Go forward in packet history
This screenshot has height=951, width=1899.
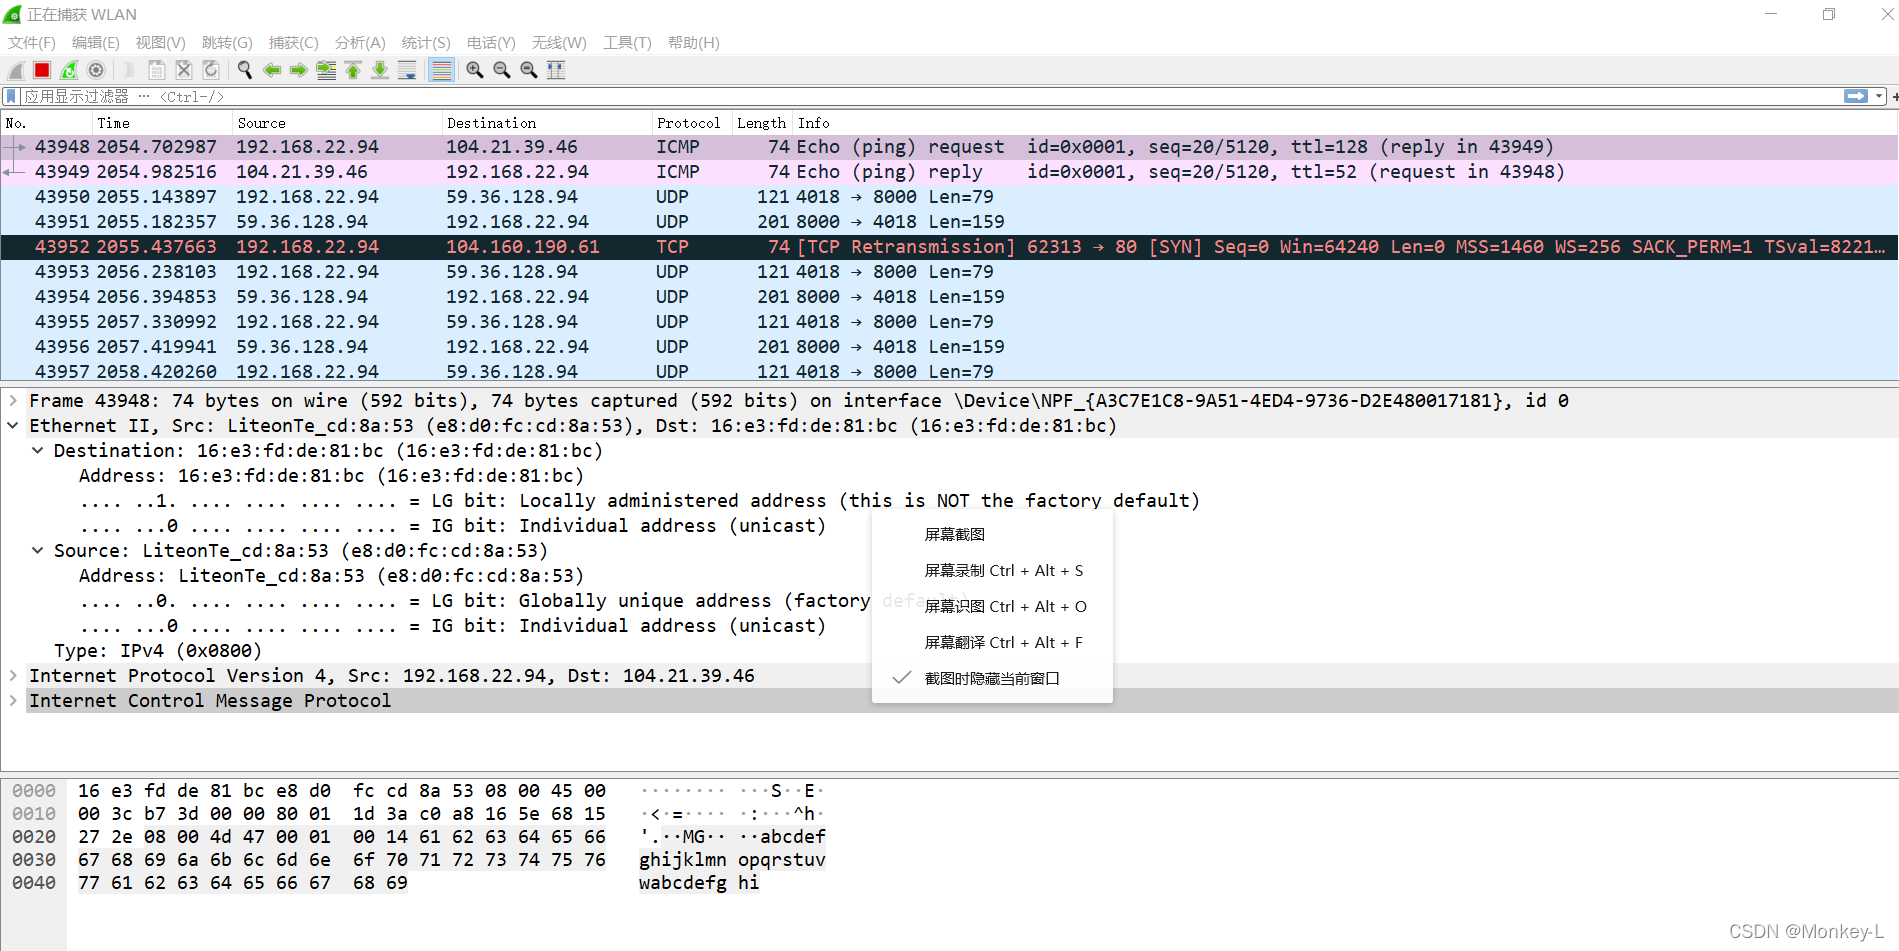(299, 70)
